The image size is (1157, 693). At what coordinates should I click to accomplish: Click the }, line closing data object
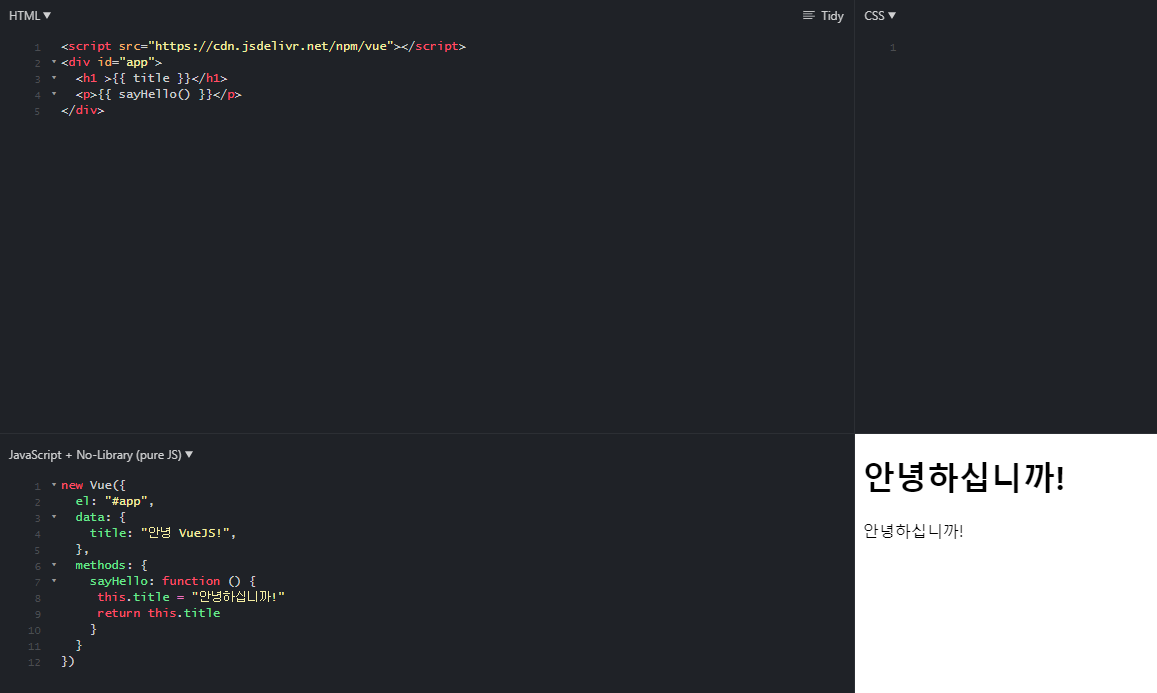(82, 549)
